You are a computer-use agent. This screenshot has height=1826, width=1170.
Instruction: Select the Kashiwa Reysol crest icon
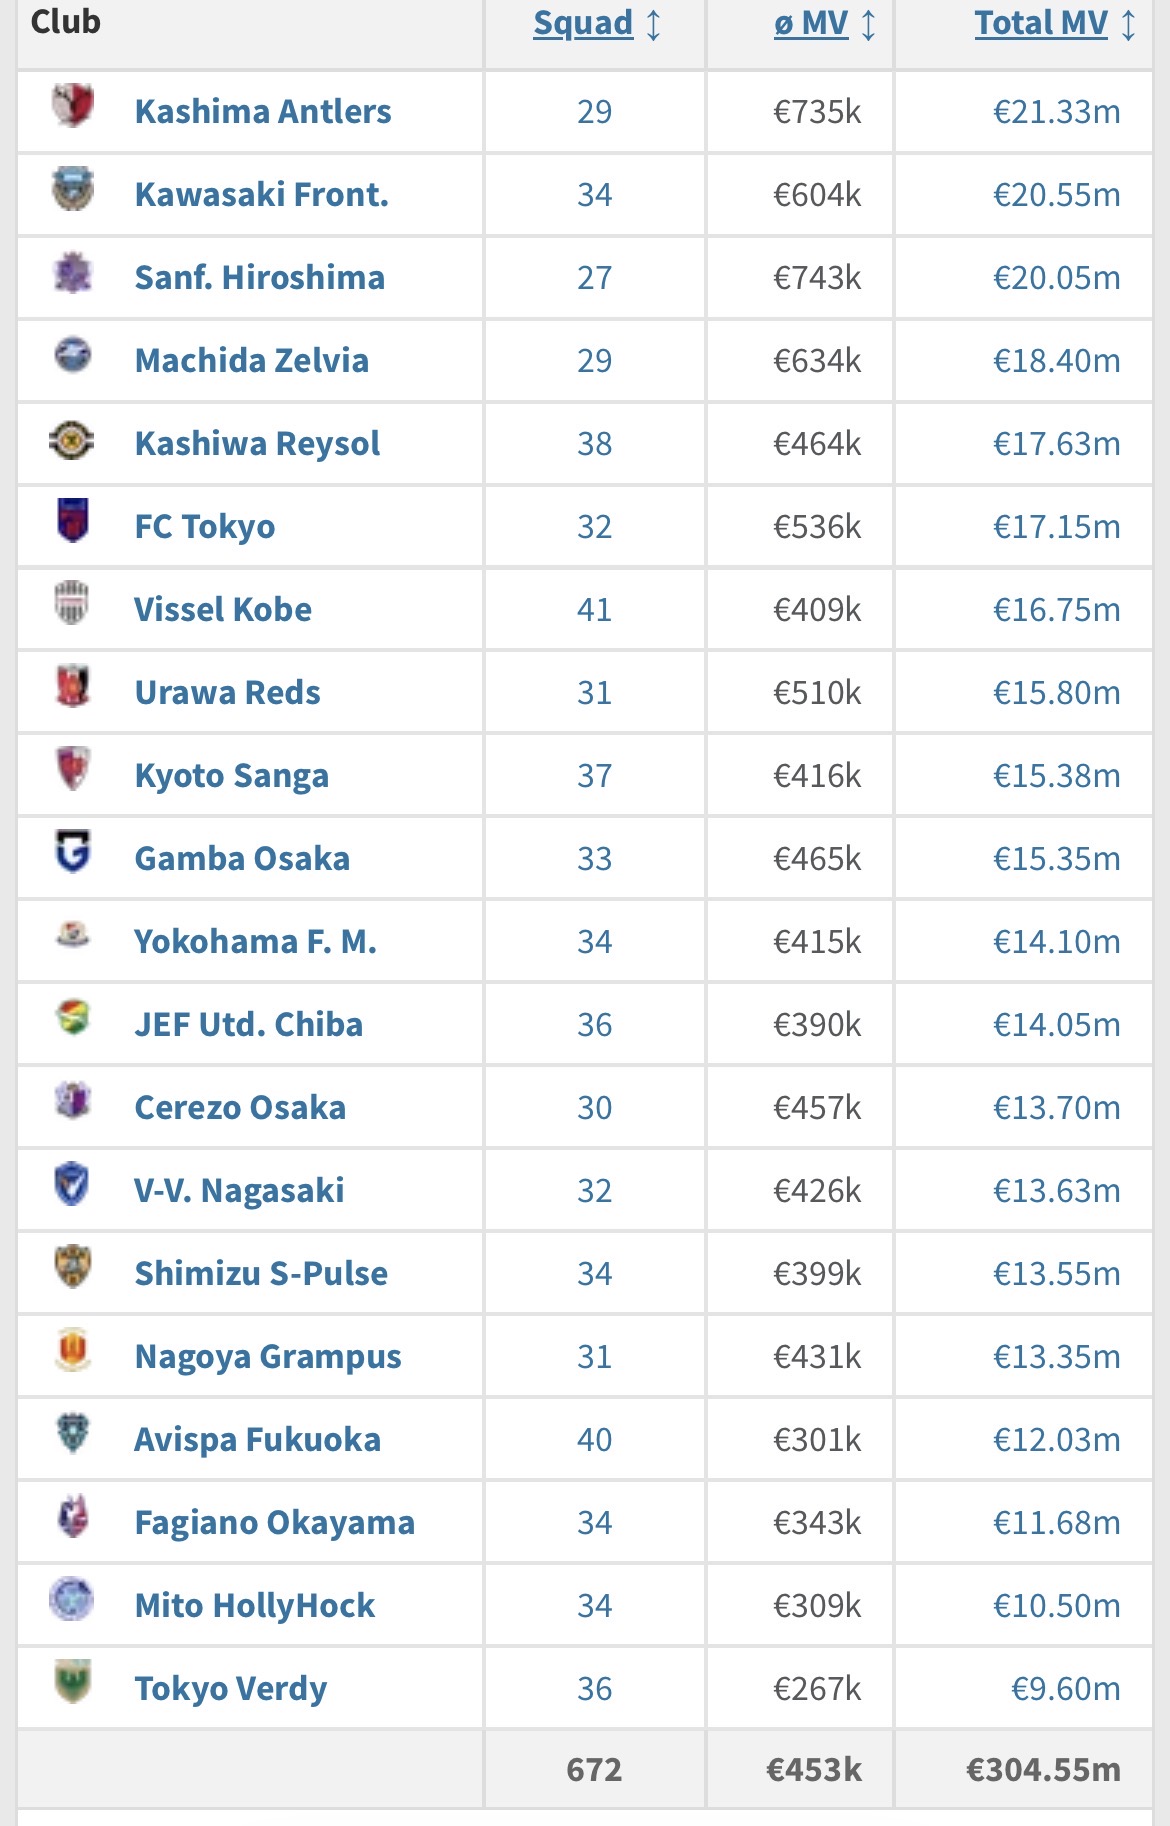coord(72,440)
